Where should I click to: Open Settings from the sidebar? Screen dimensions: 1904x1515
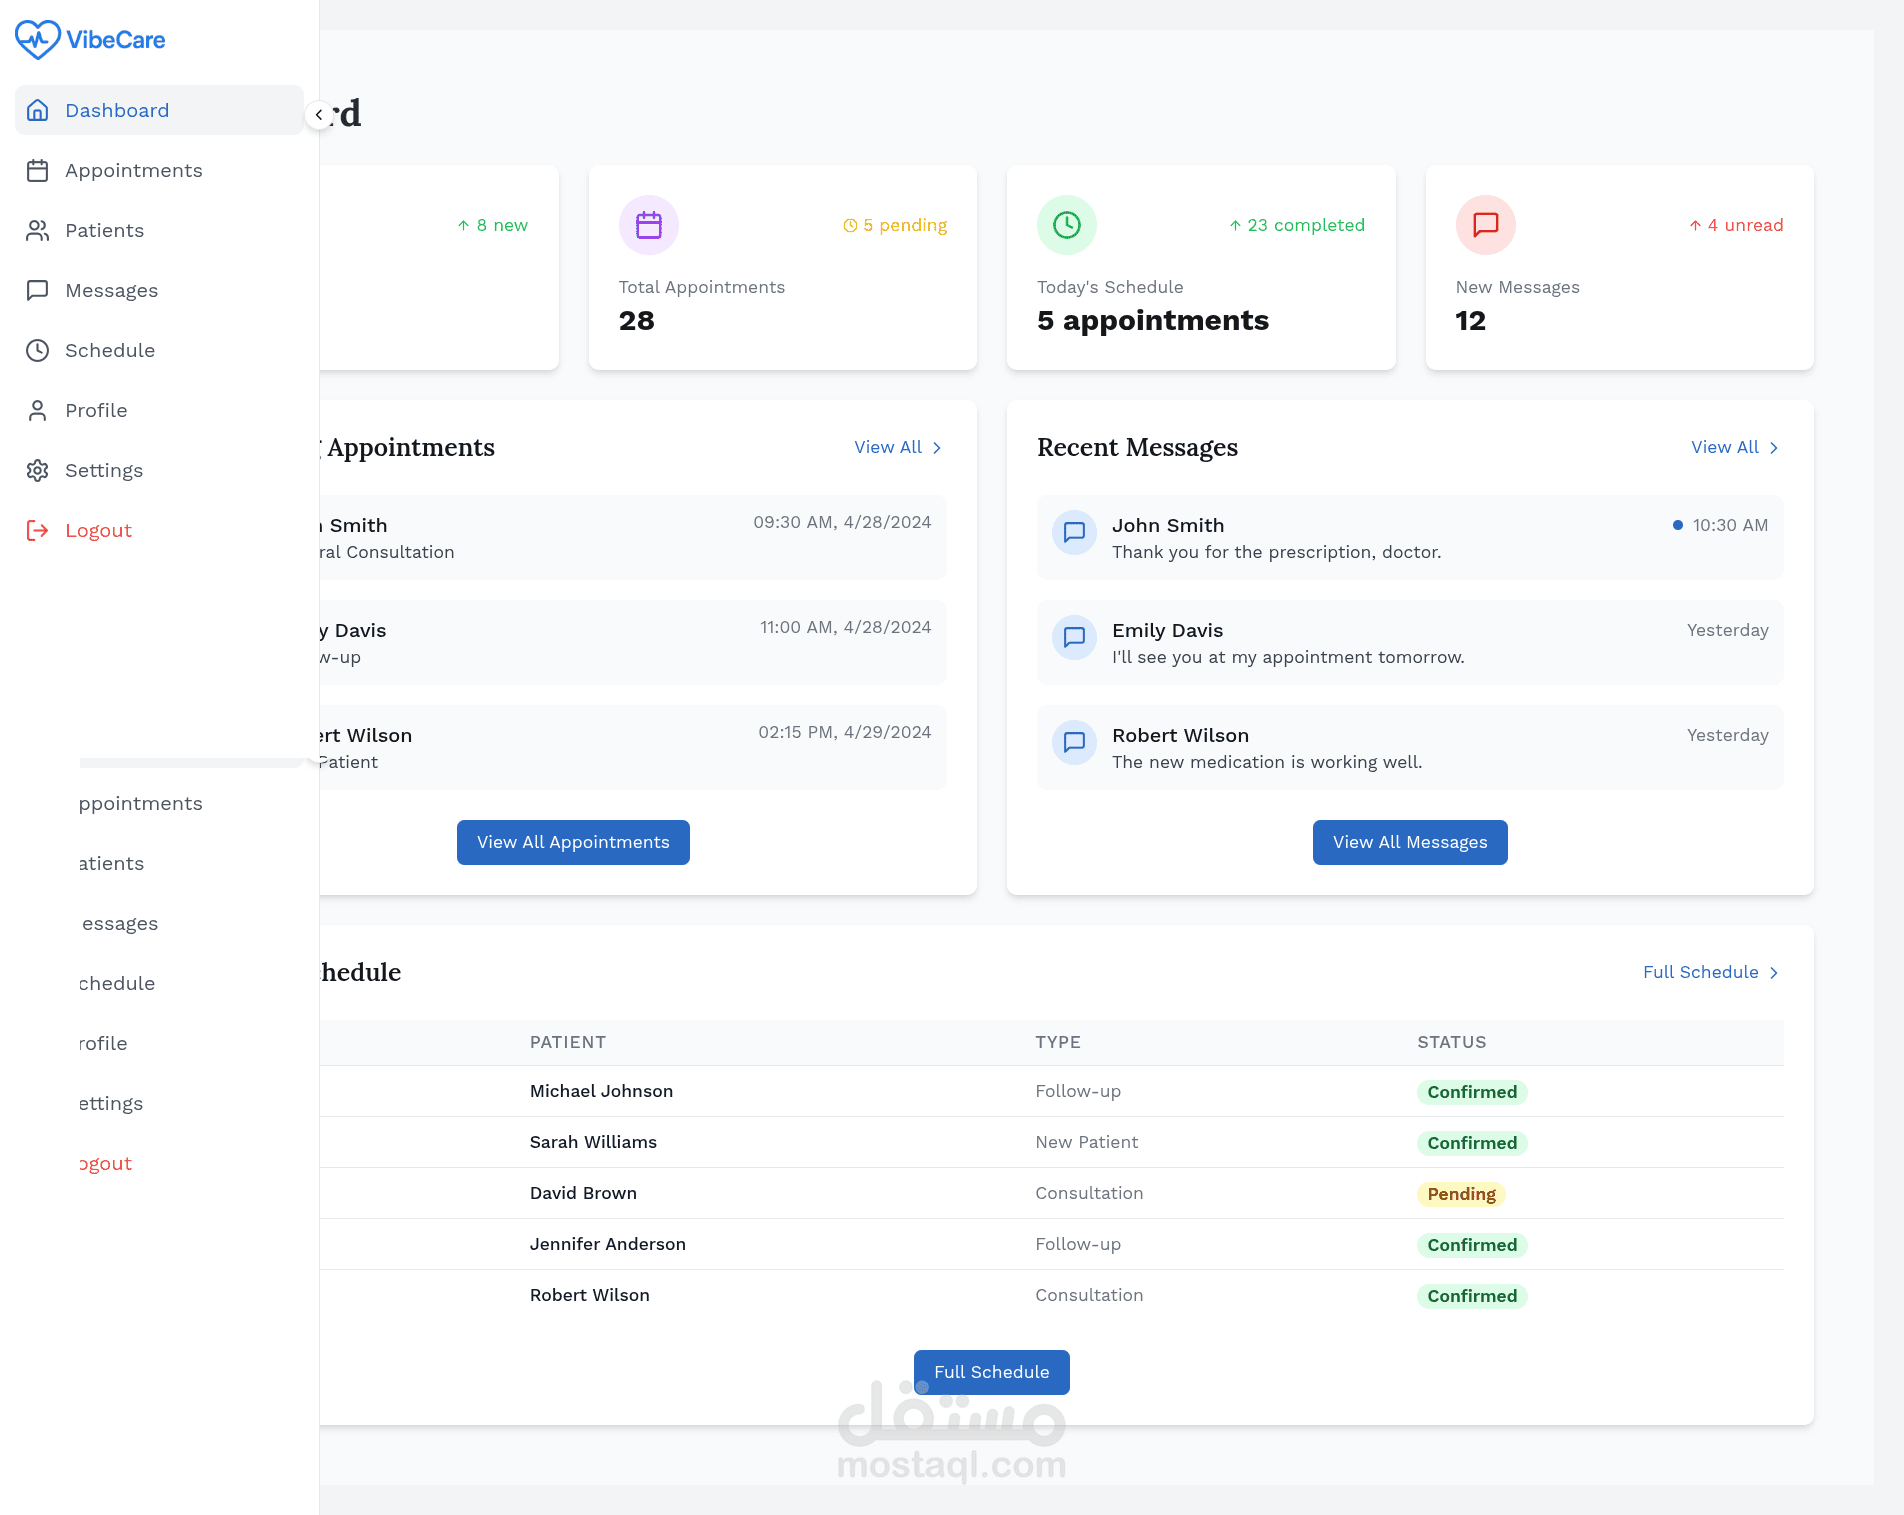tap(159, 470)
